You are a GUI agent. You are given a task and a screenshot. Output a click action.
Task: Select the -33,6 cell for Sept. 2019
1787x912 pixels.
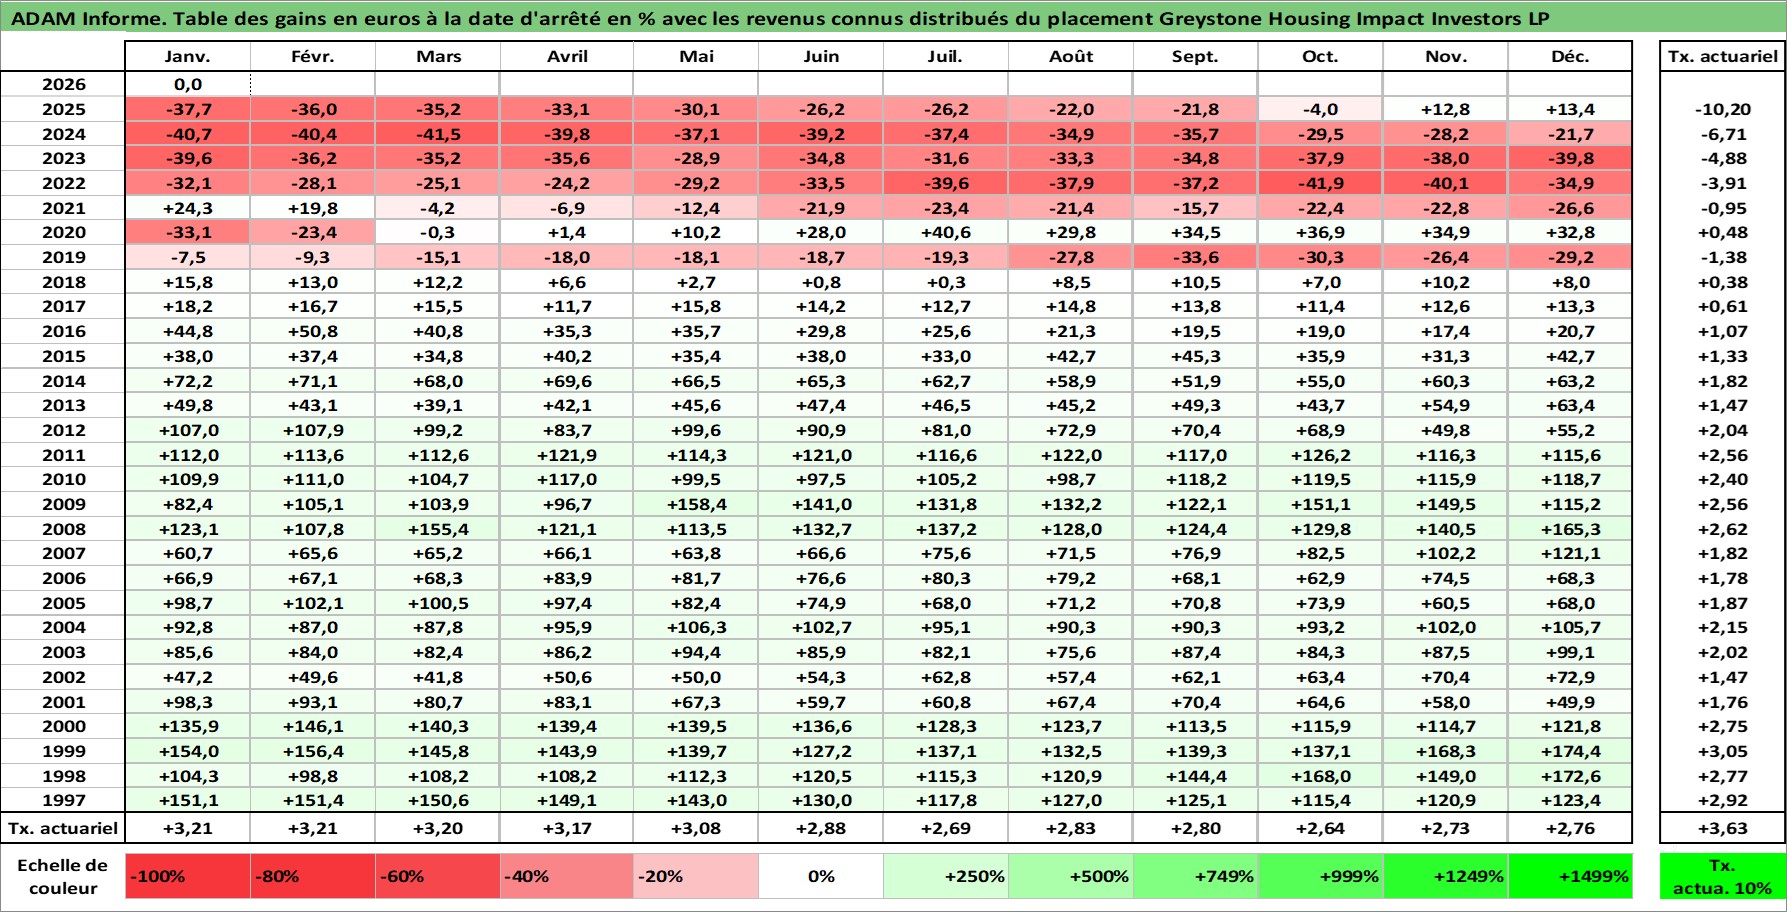point(1196,257)
